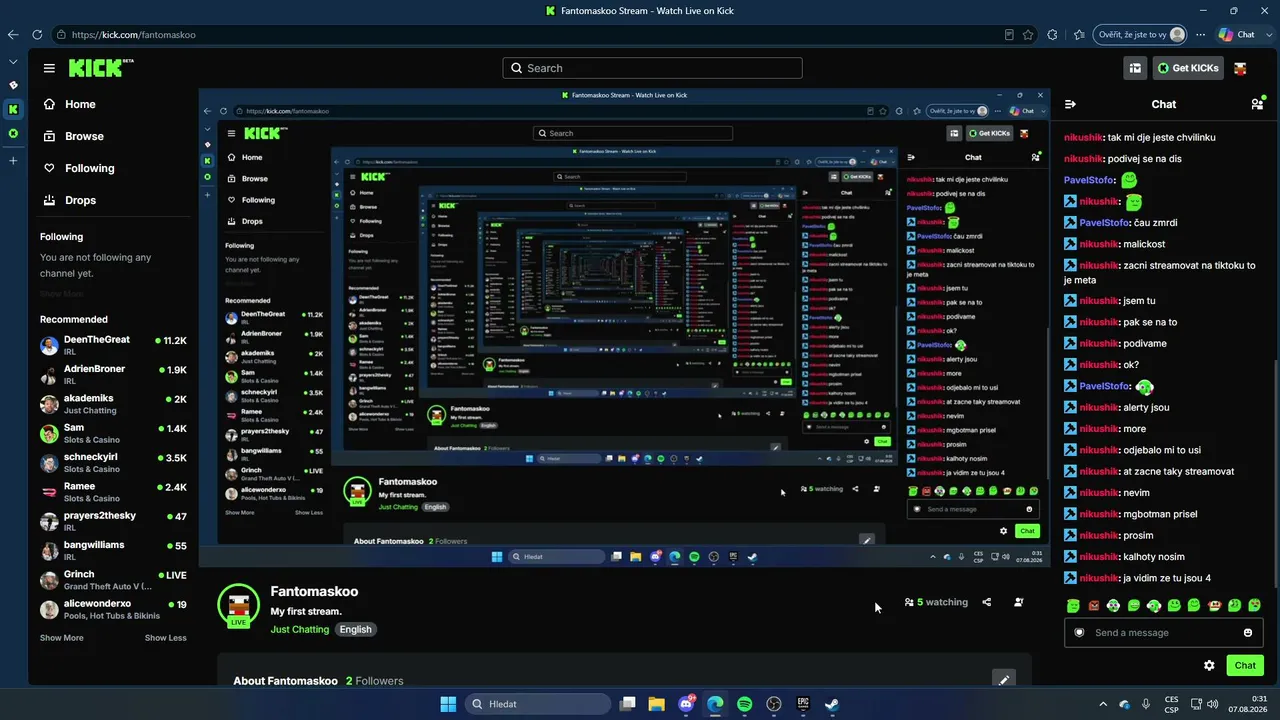The height and width of the screenshot is (720, 1280).
Task: Open Grinch channel in the main Recommended list
Action: point(113,580)
